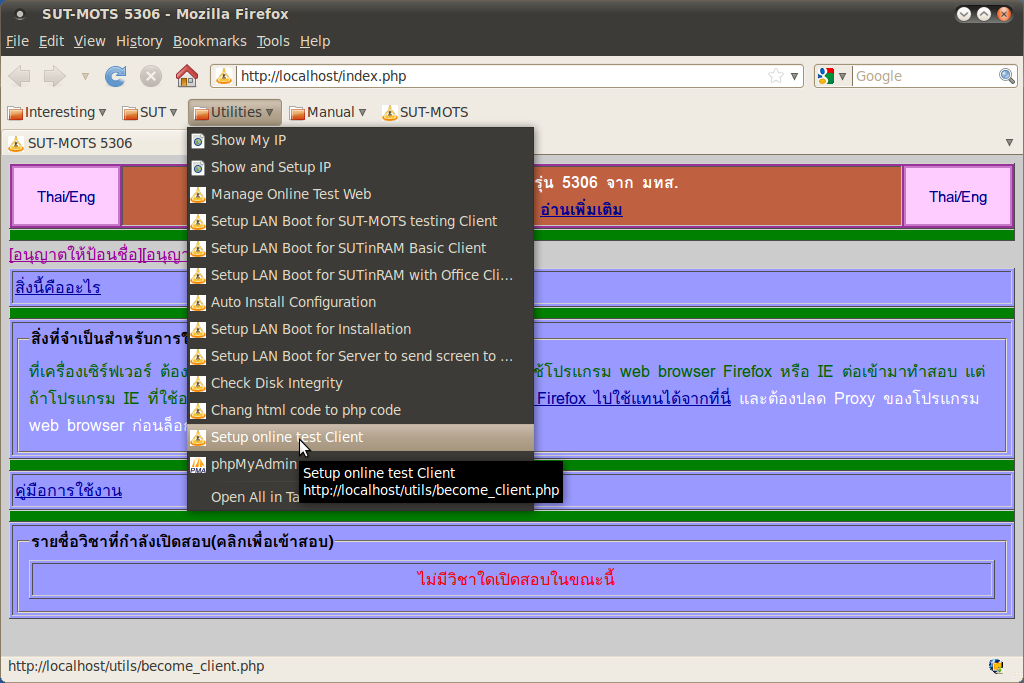Open the Home page icon

[x=187, y=76]
